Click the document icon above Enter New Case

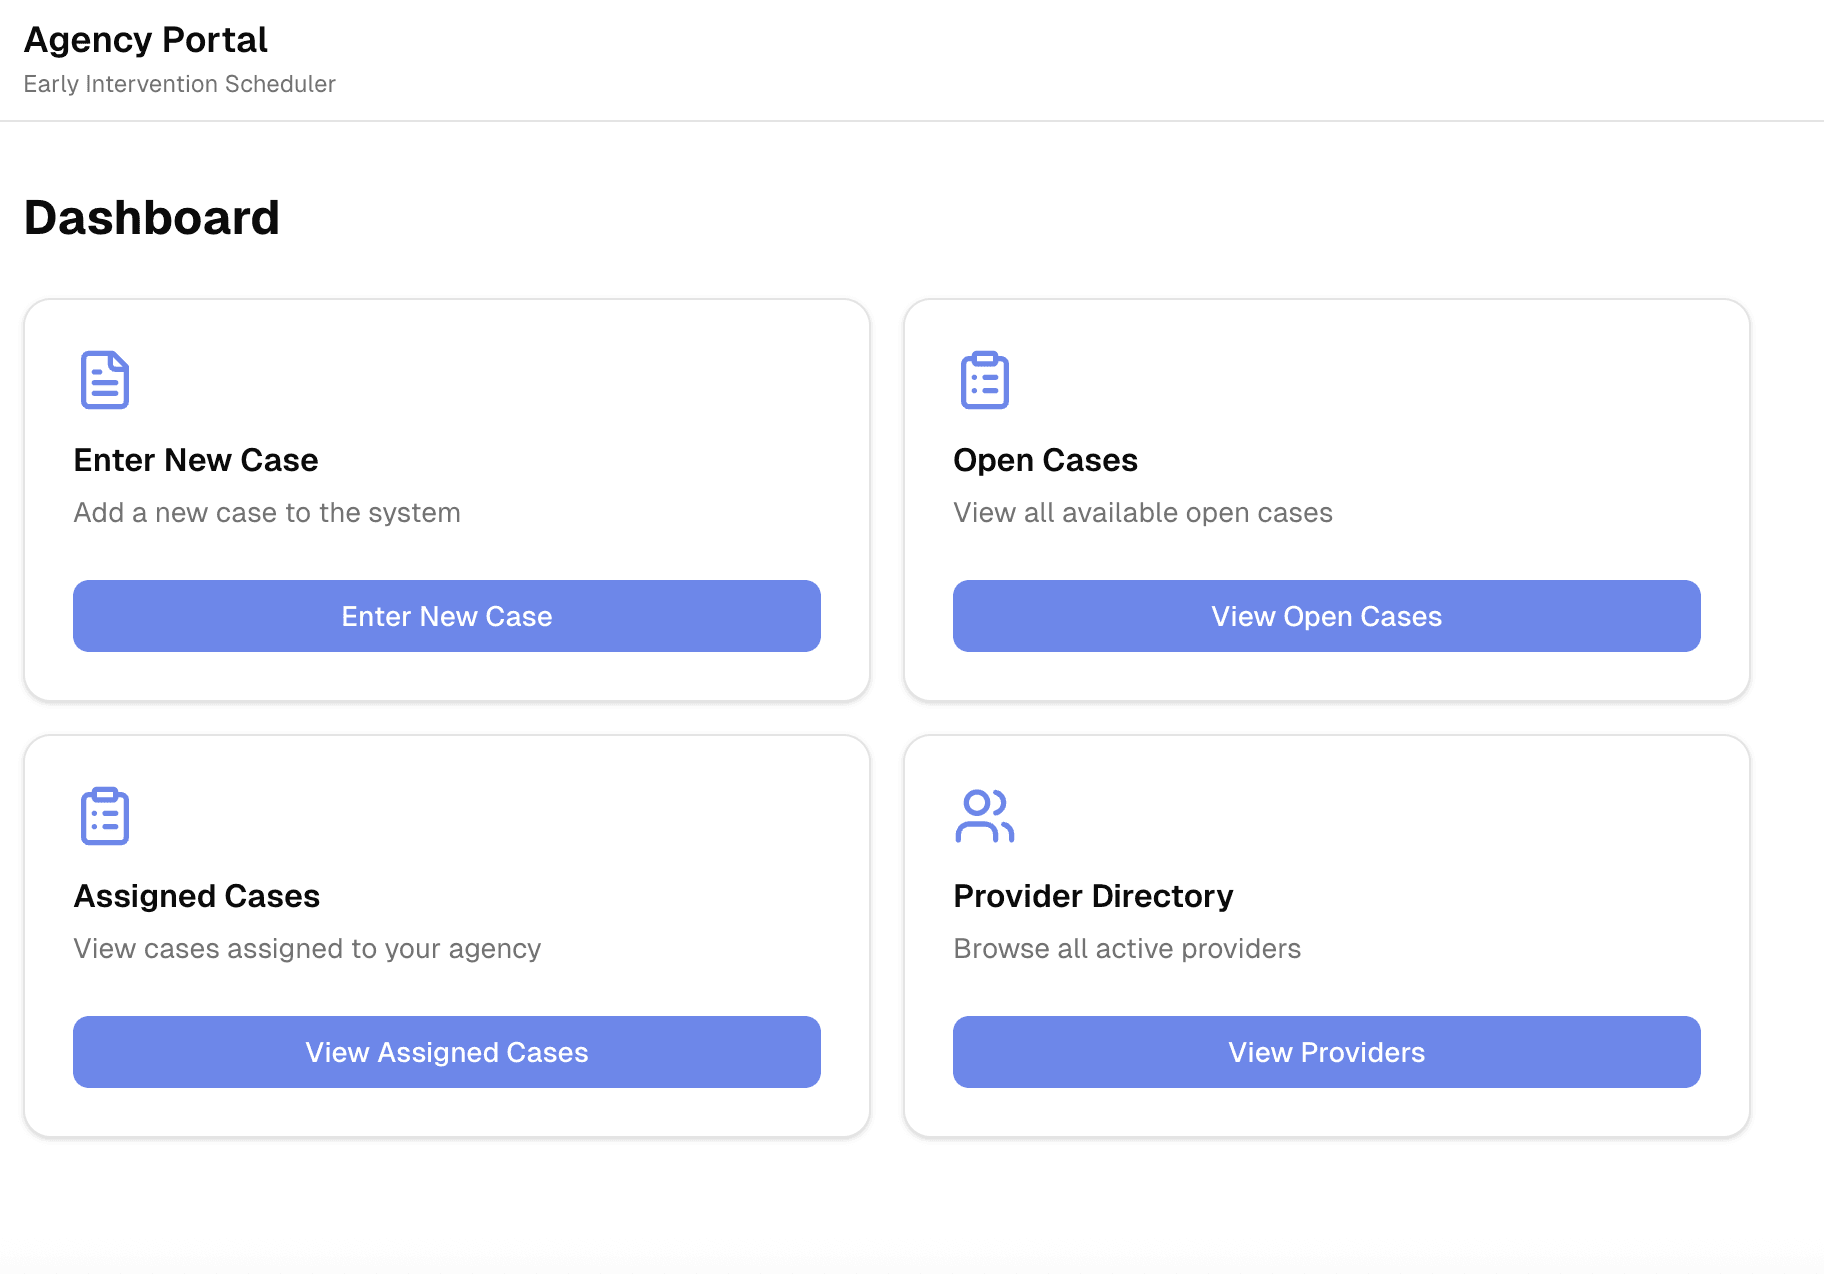pyautogui.click(x=105, y=380)
